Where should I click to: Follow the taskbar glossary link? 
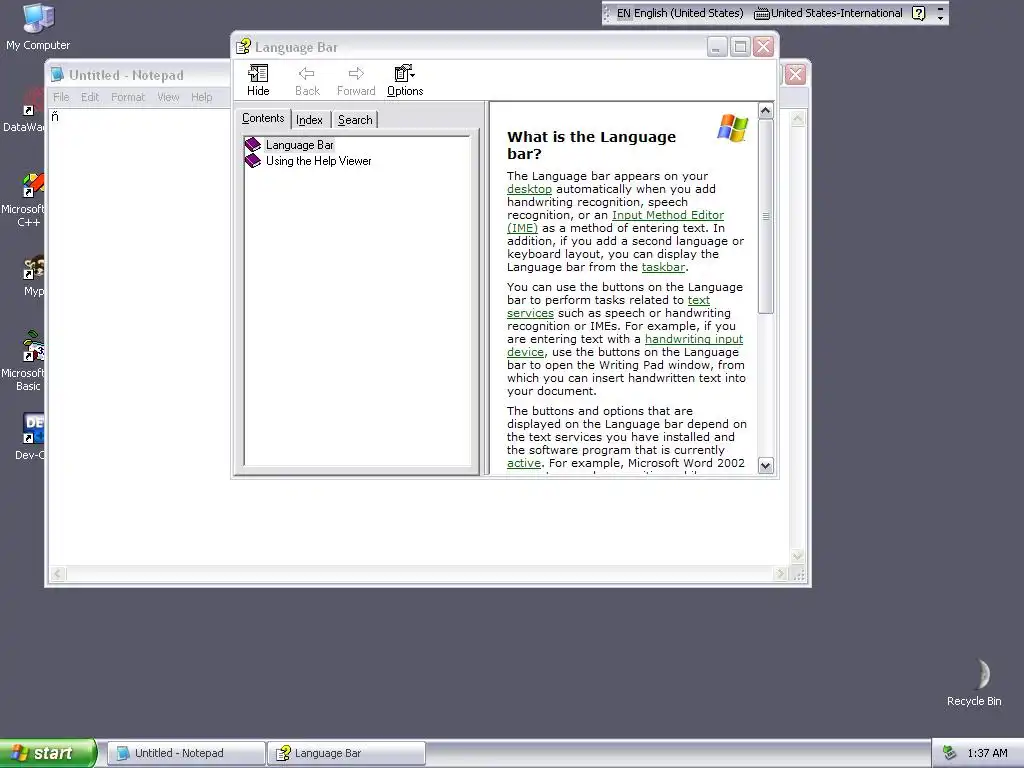664,267
